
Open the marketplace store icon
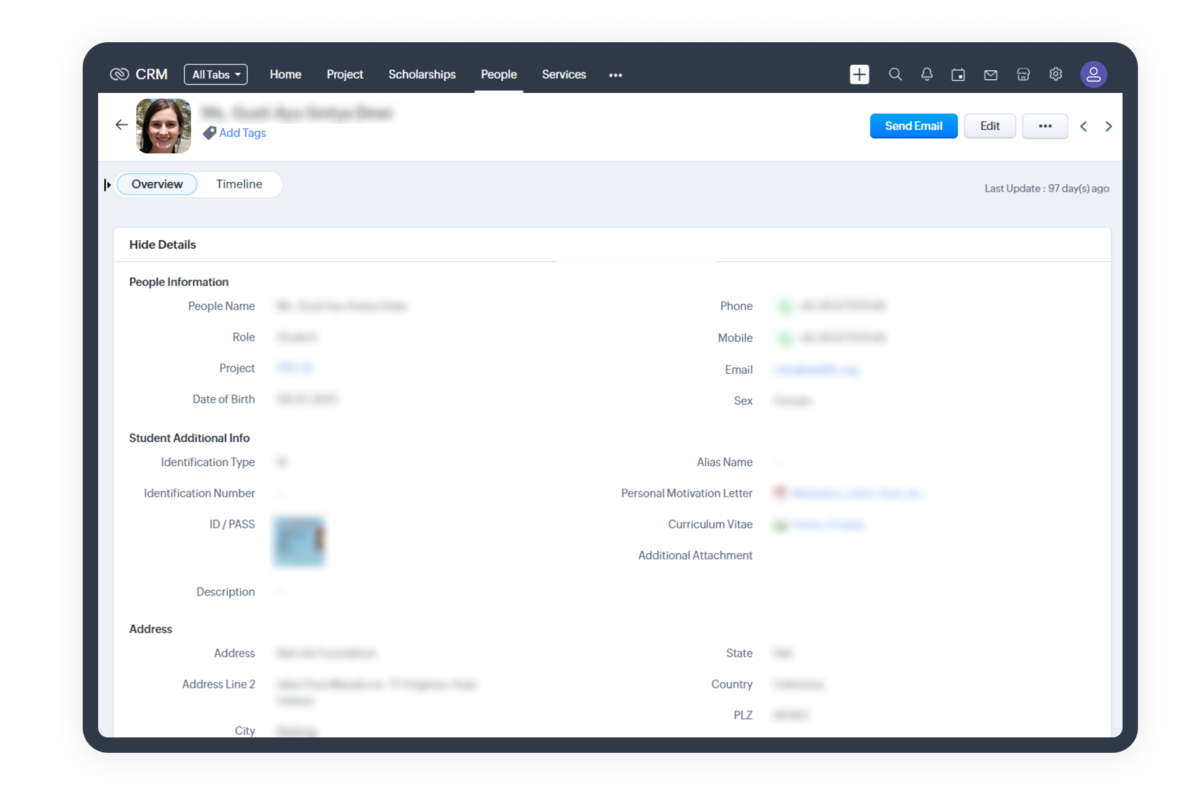click(1023, 75)
